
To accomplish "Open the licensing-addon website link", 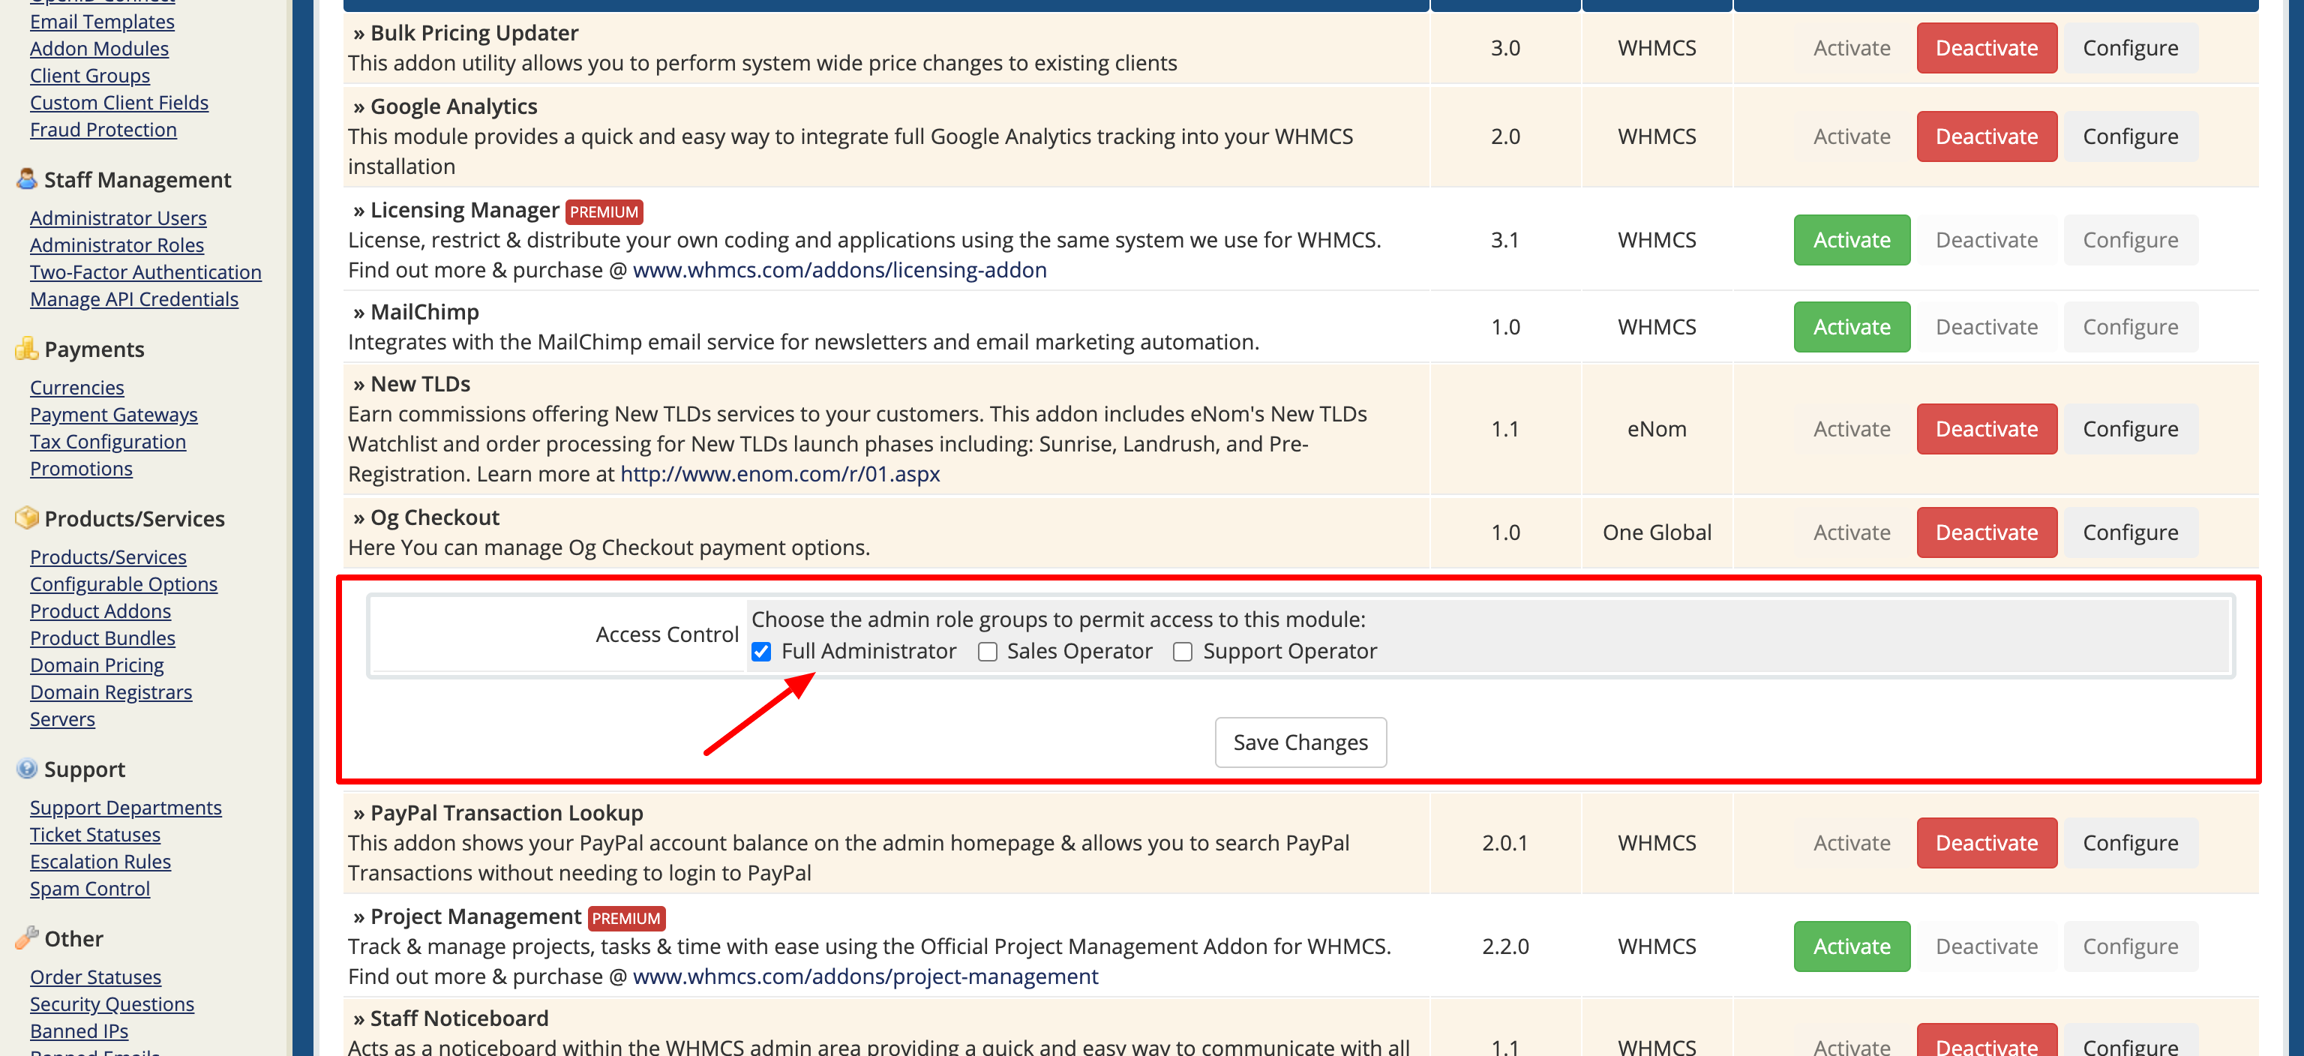I will click(x=839, y=270).
